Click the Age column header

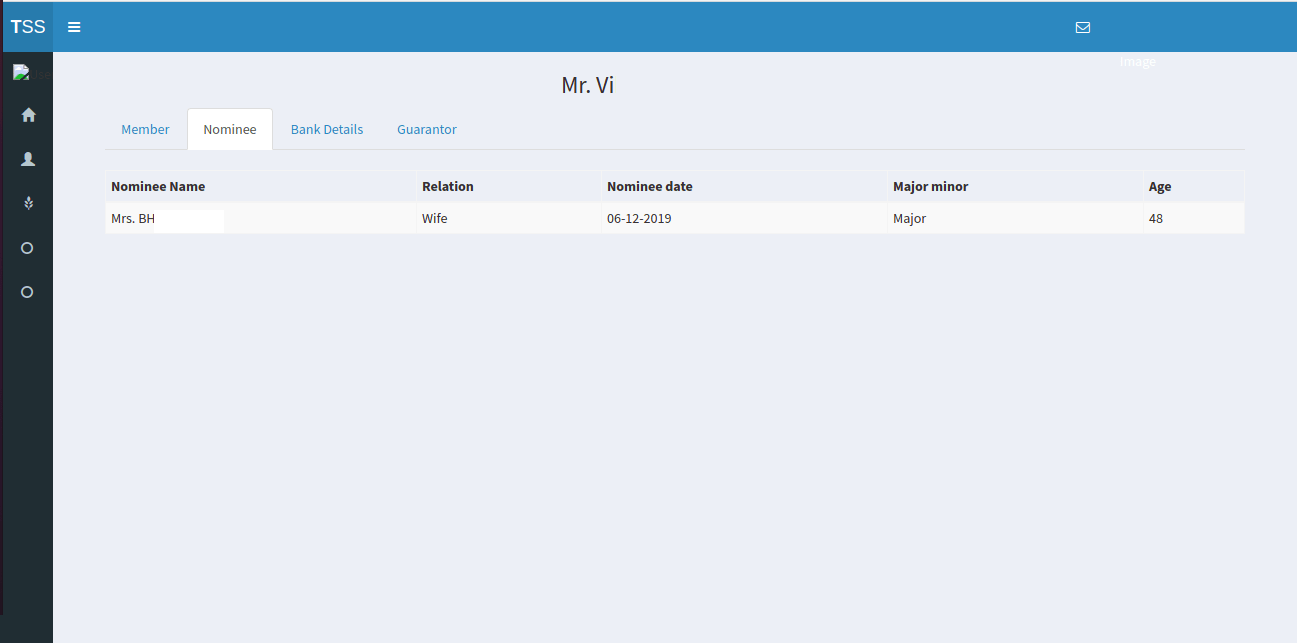click(1160, 187)
